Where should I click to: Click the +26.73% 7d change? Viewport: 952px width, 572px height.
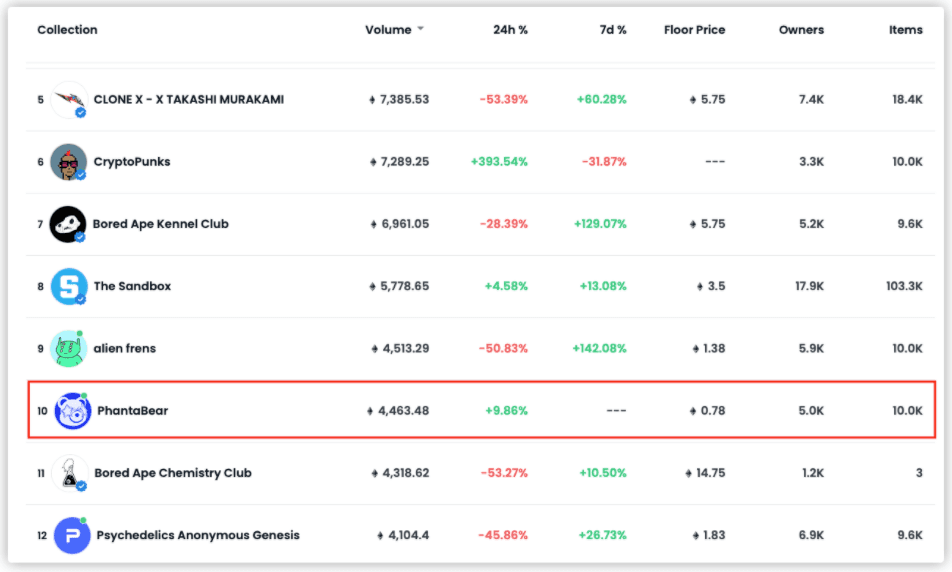click(x=602, y=536)
